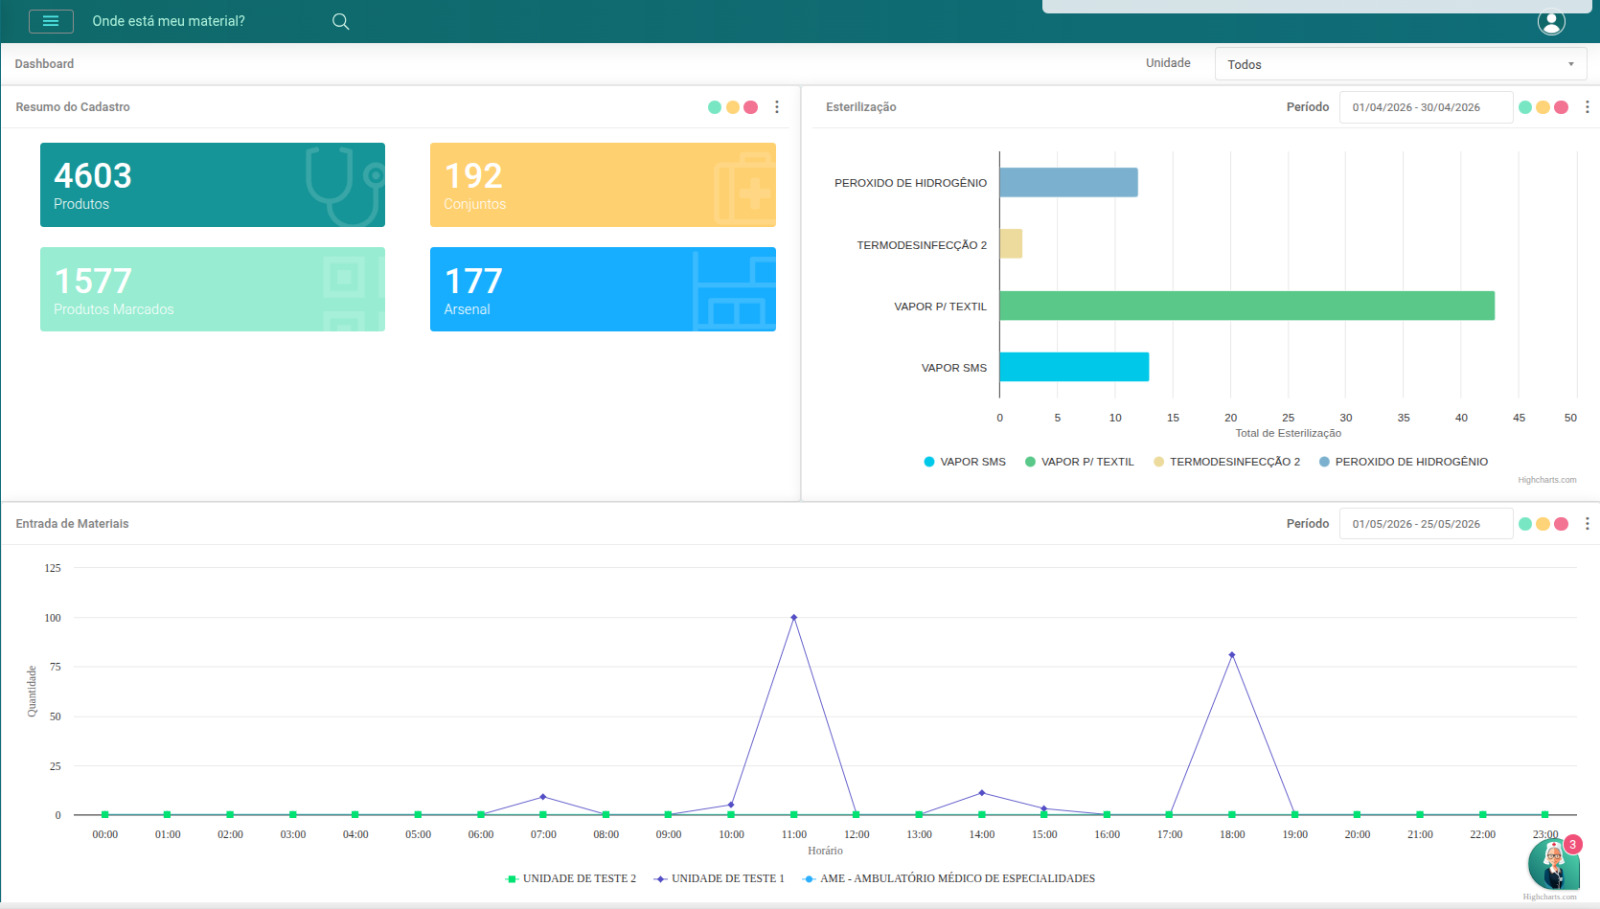Click inside 'Onde está meu material?' search field
This screenshot has height=909, width=1600.
point(205,21)
